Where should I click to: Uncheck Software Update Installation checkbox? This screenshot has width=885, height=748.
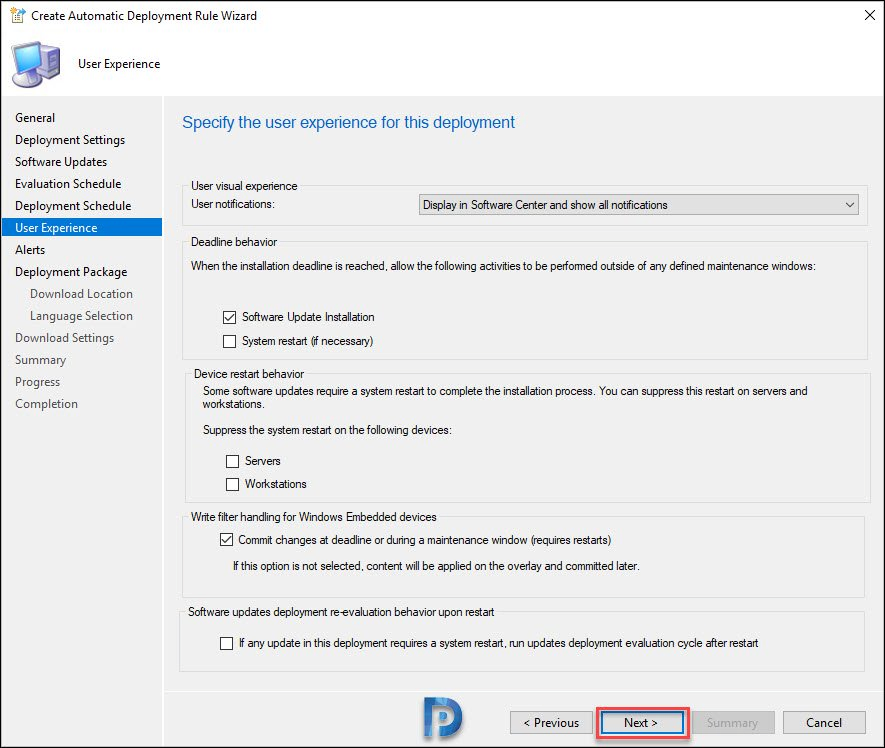pyautogui.click(x=229, y=317)
